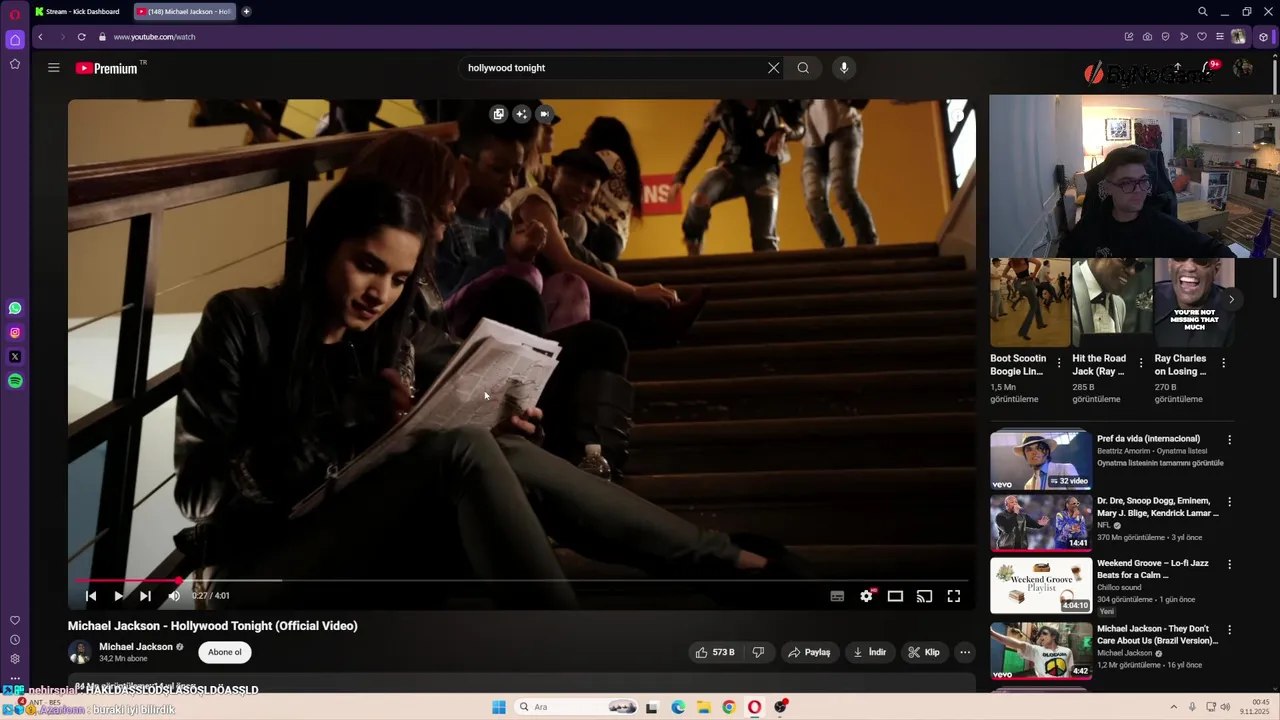
Task: Cast video to a device
Action: tap(924, 596)
